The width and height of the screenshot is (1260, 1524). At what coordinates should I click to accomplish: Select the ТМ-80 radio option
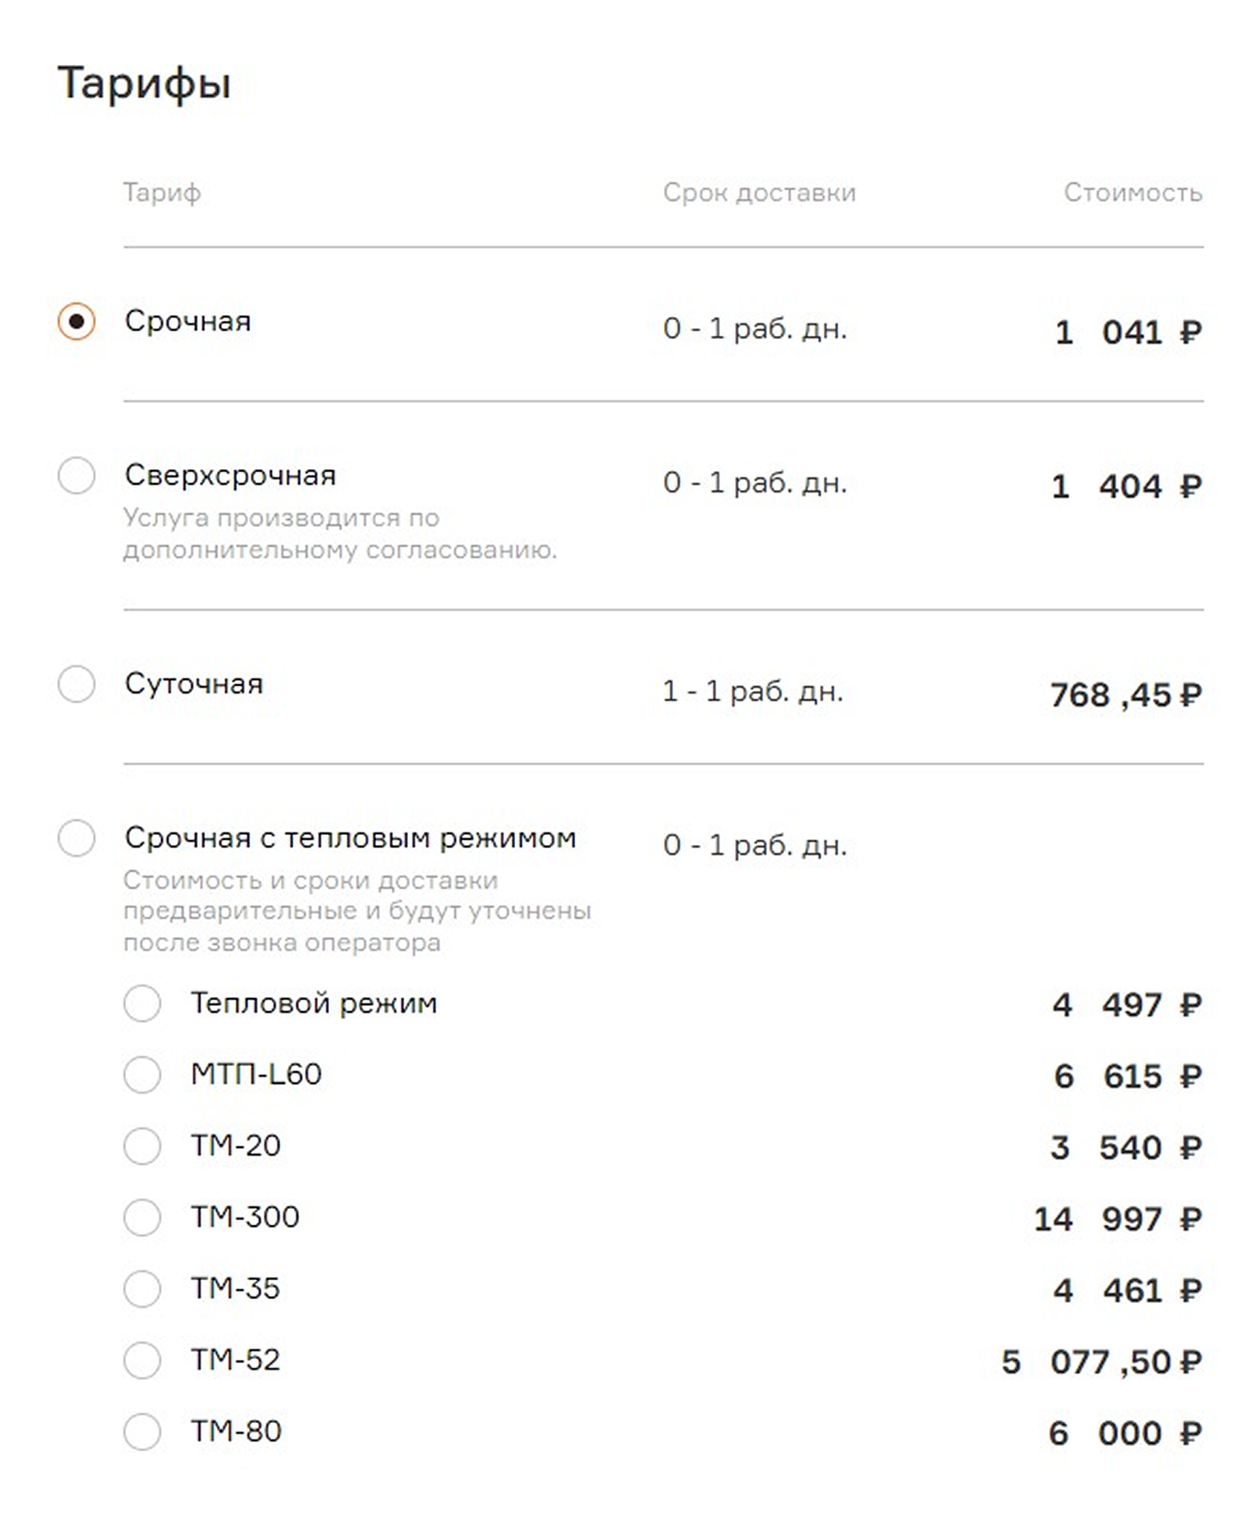point(142,1432)
